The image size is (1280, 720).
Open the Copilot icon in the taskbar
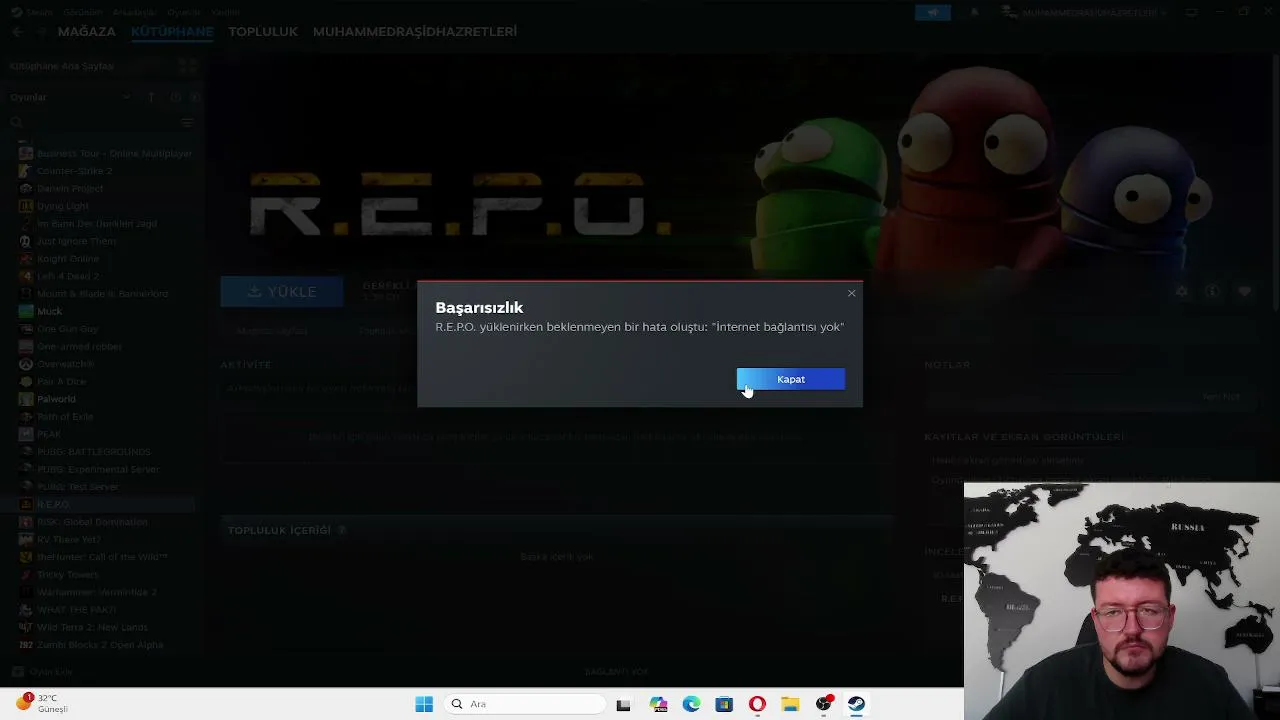pyautogui.click(x=658, y=704)
